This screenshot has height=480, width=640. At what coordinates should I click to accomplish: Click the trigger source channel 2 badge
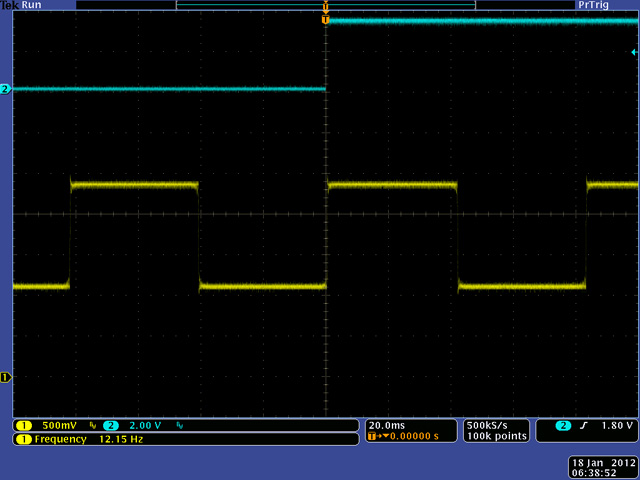click(564, 425)
